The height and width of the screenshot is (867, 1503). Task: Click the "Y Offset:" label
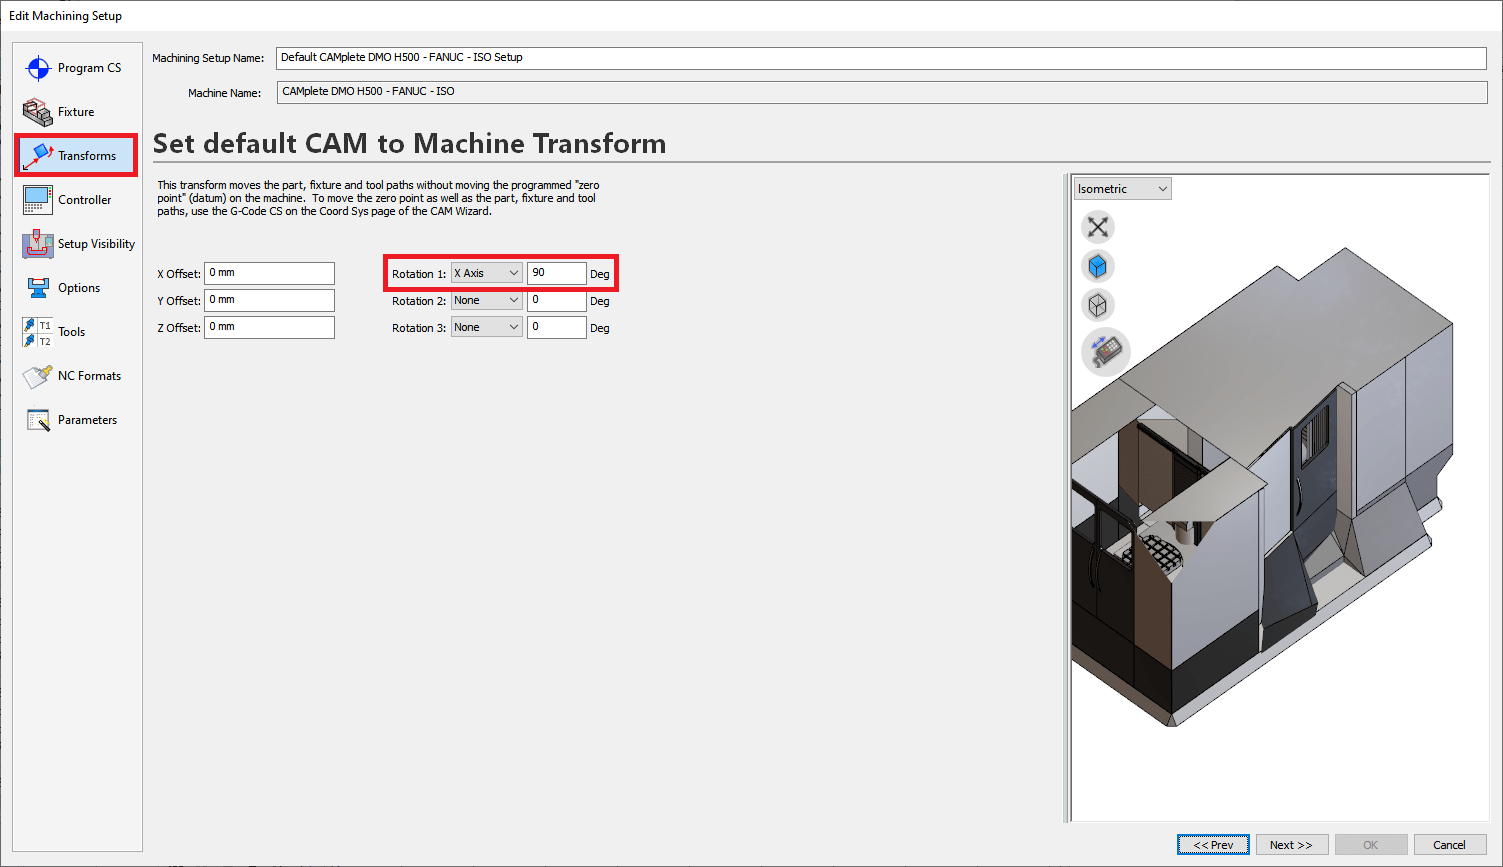(x=179, y=301)
